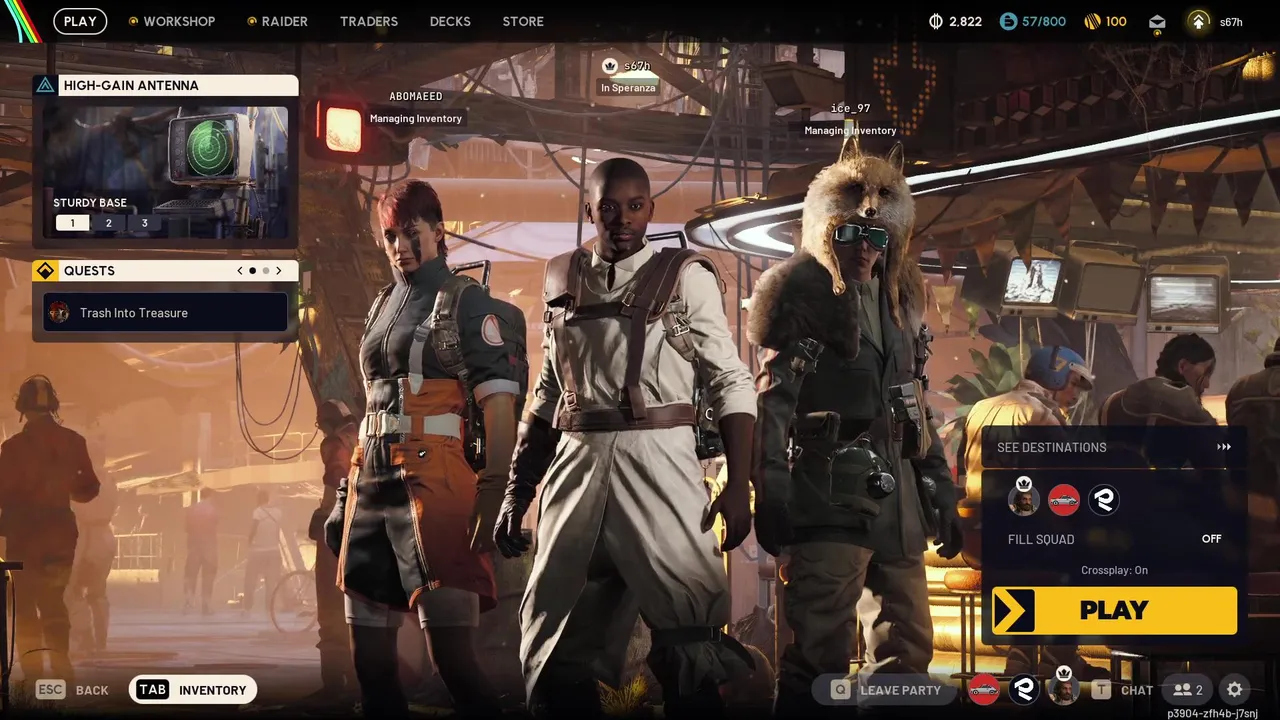Expand See Destinations arrows
Viewport: 1280px width, 720px height.
click(x=1224, y=447)
